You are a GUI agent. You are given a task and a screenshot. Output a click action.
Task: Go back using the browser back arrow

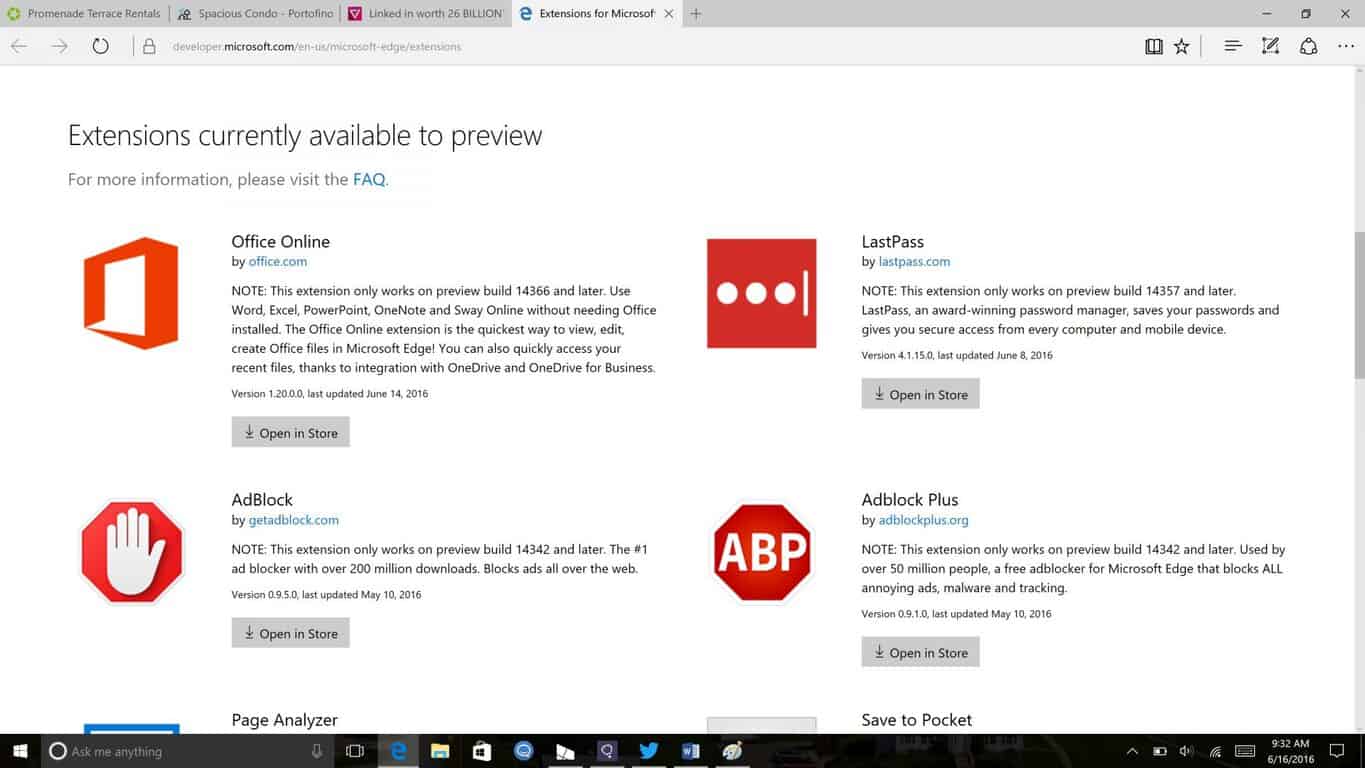tap(19, 46)
